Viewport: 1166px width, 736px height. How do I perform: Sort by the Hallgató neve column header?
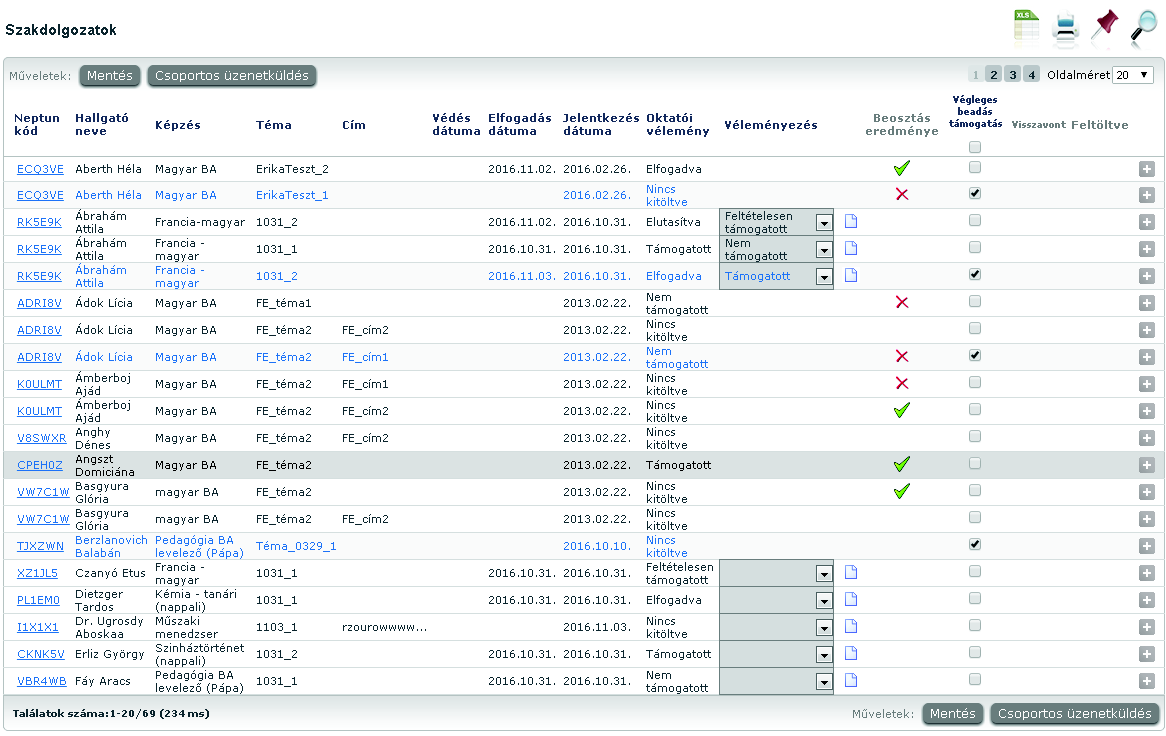click(102, 124)
